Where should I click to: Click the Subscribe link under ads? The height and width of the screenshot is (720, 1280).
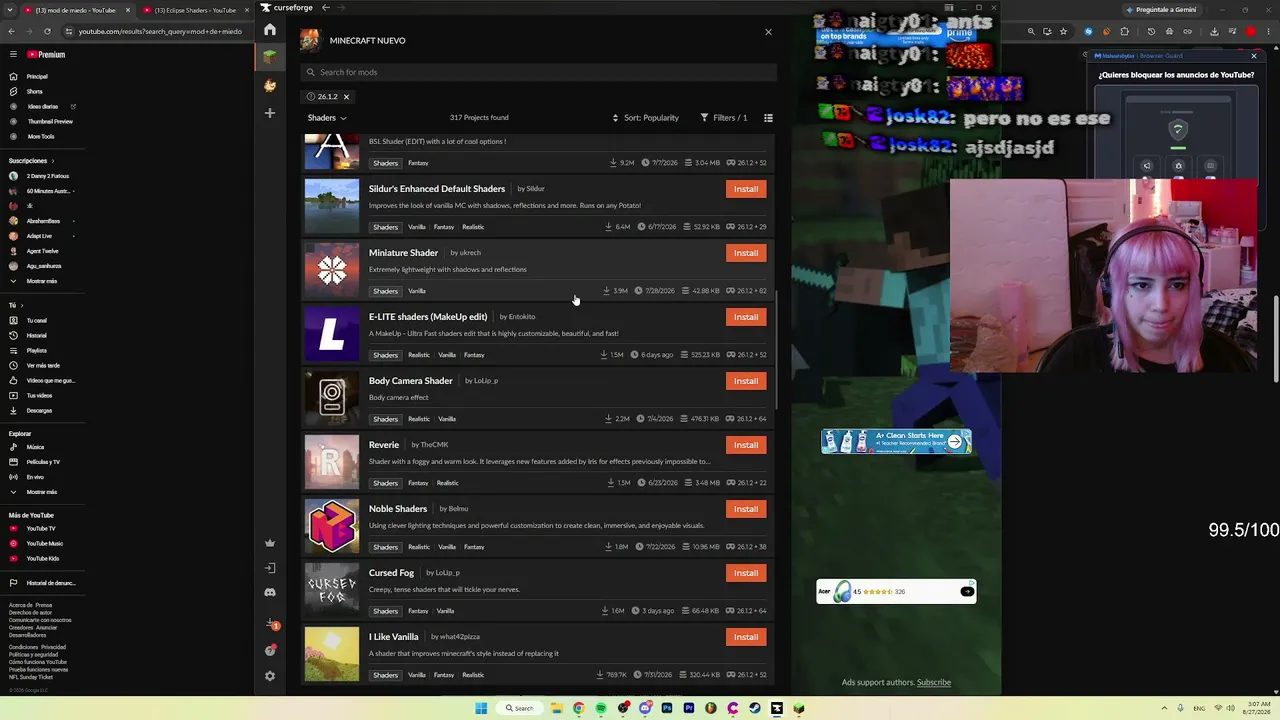click(x=934, y=683)
